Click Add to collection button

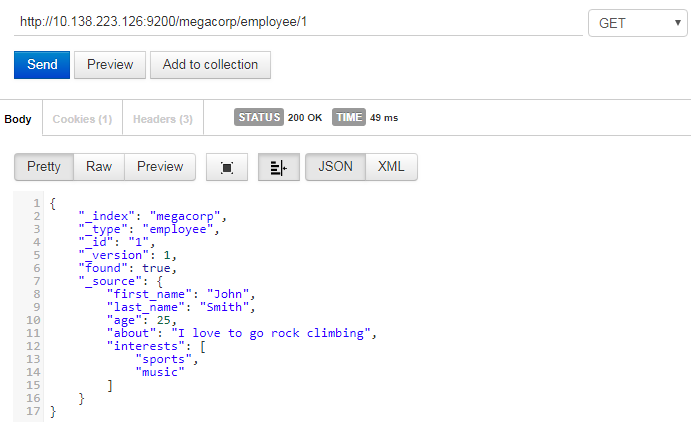coord(210,65)
